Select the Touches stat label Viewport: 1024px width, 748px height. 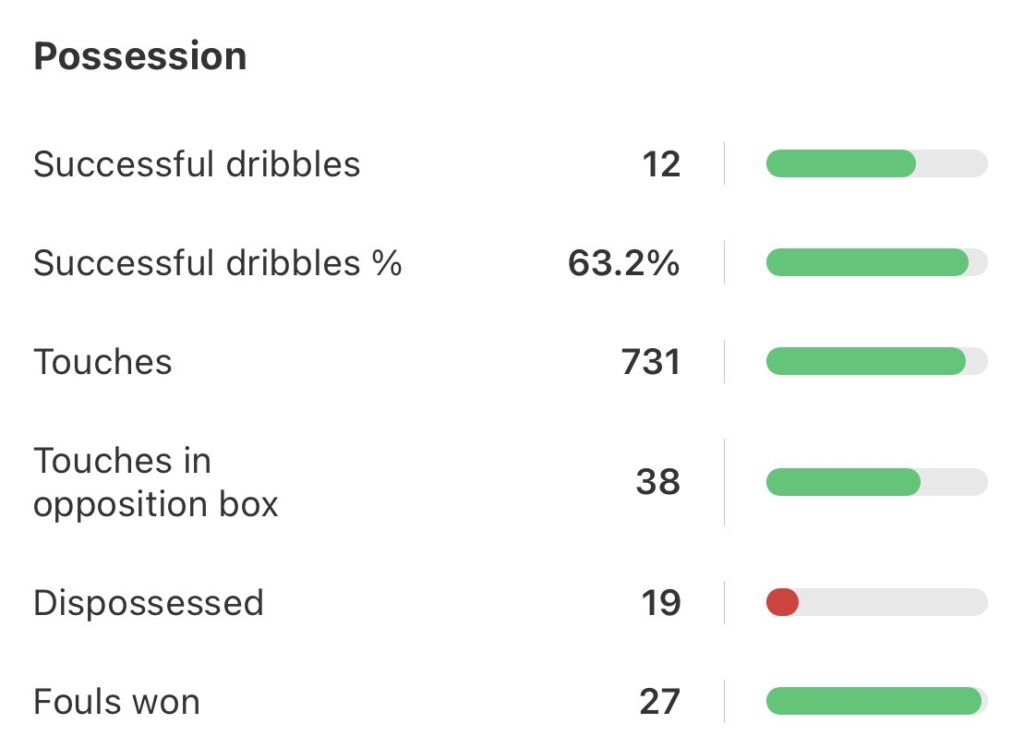(x=103, y=362)
